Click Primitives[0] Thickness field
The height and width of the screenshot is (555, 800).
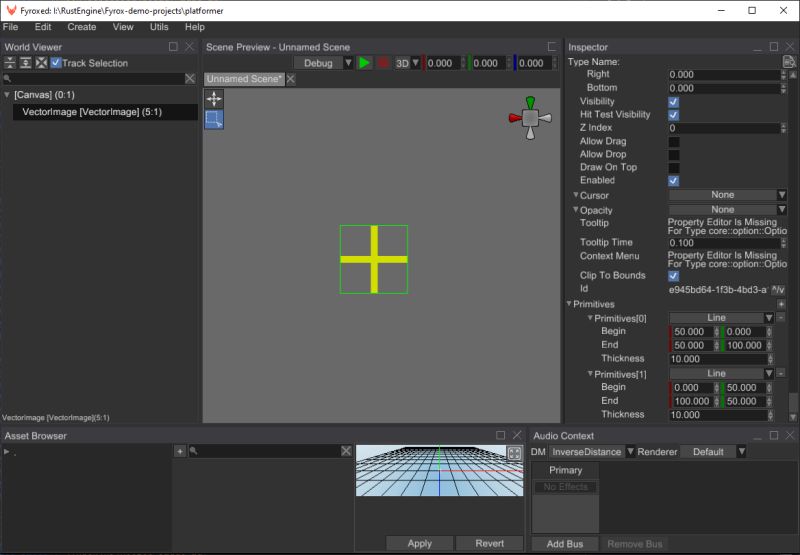[x=718, y=359]
